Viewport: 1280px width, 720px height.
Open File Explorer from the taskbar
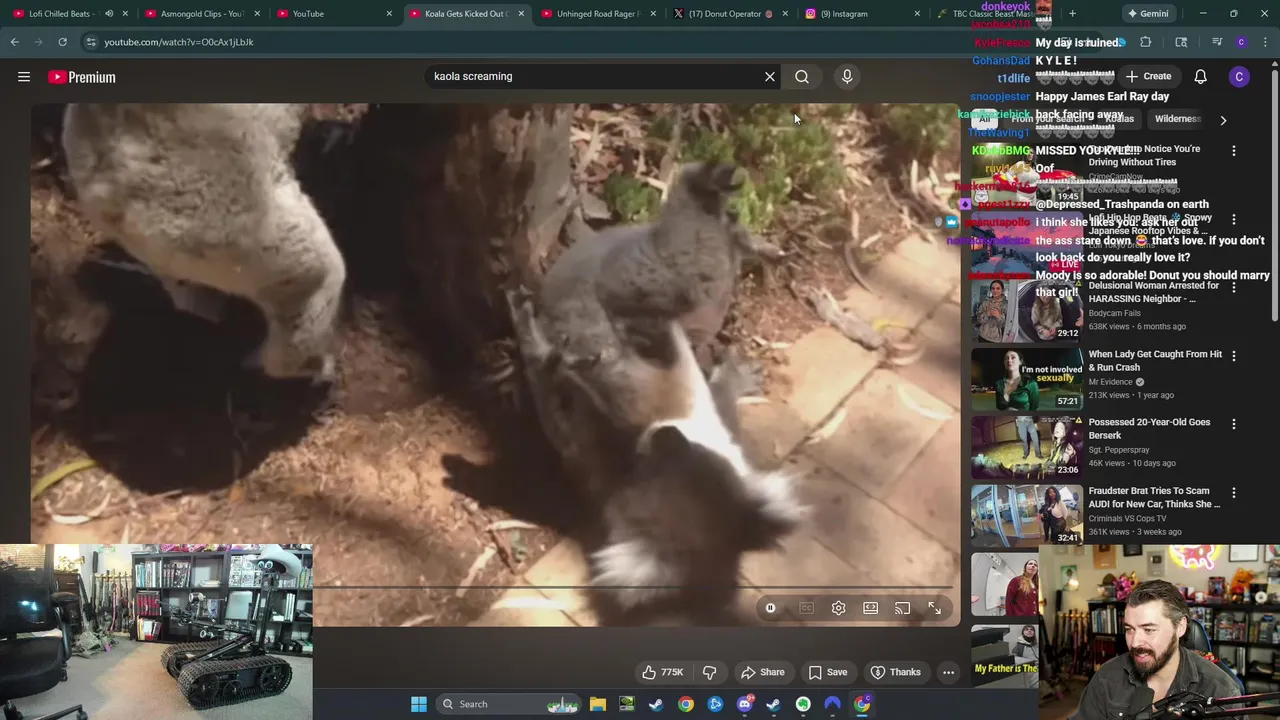597,704
